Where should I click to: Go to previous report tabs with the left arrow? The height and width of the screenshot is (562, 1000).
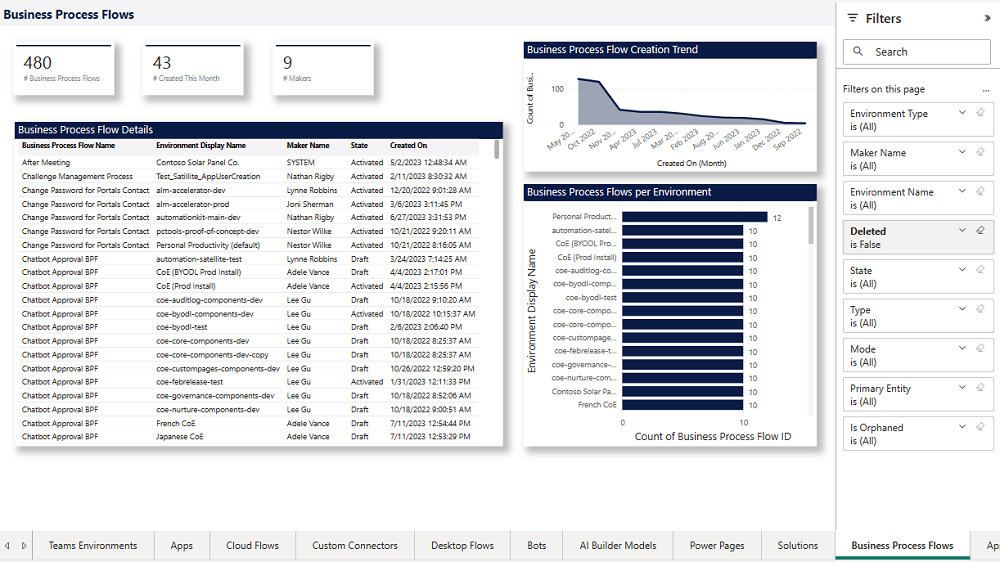point(7,545)
